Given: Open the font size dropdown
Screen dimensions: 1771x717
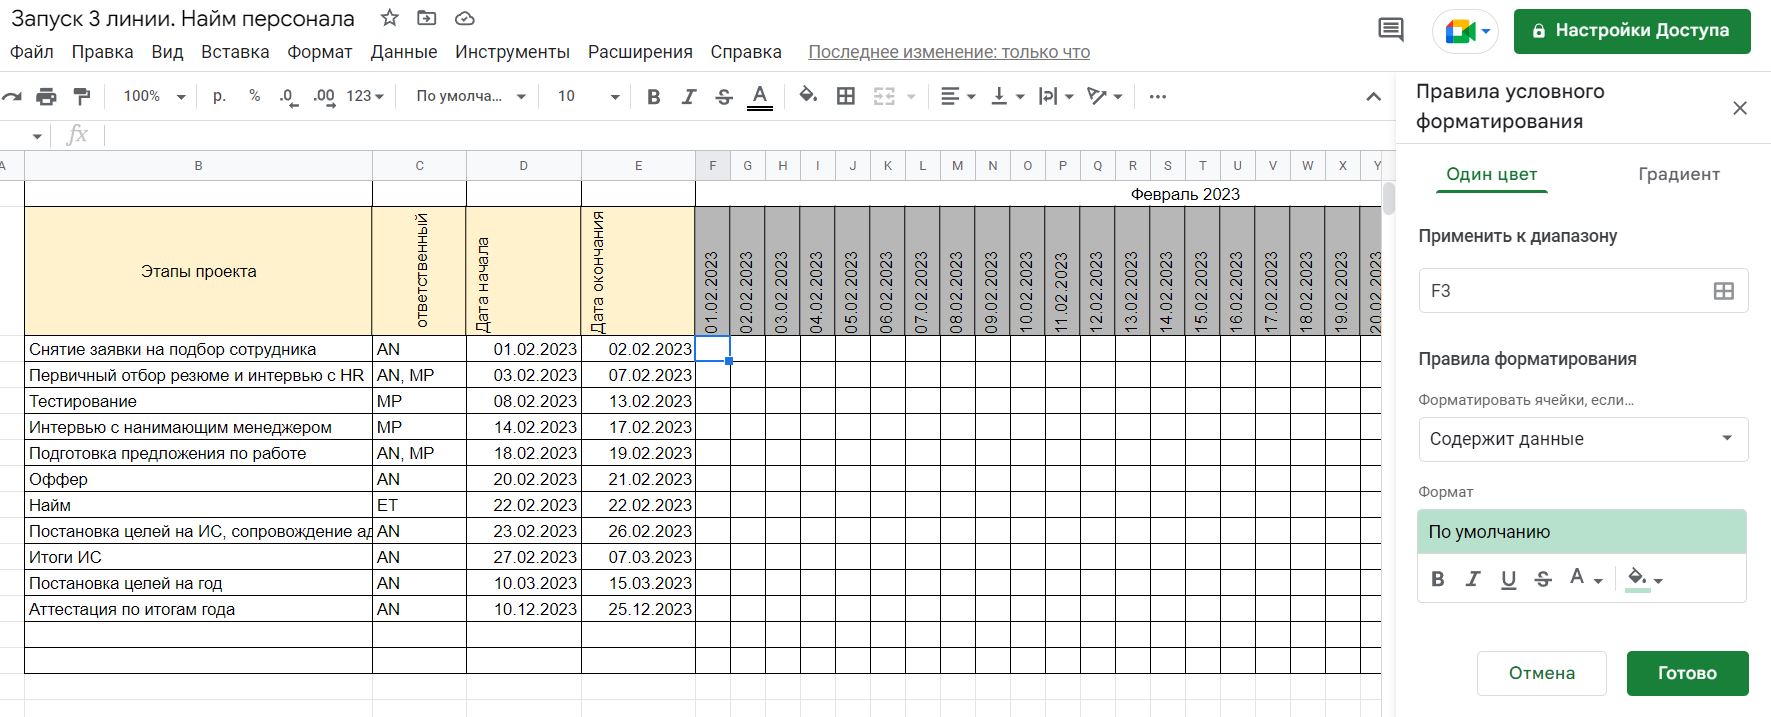Looking at the screenshot, I should [x=588, y=96].
